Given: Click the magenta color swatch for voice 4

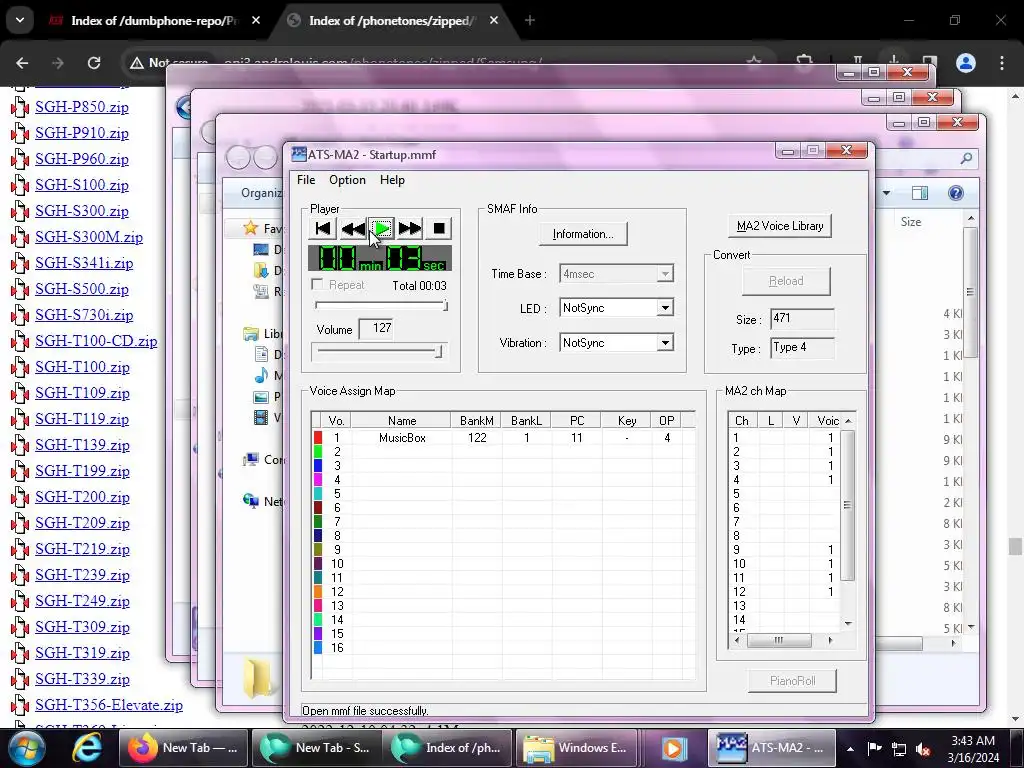Looking at the screenshot, I should coord(318,480).
